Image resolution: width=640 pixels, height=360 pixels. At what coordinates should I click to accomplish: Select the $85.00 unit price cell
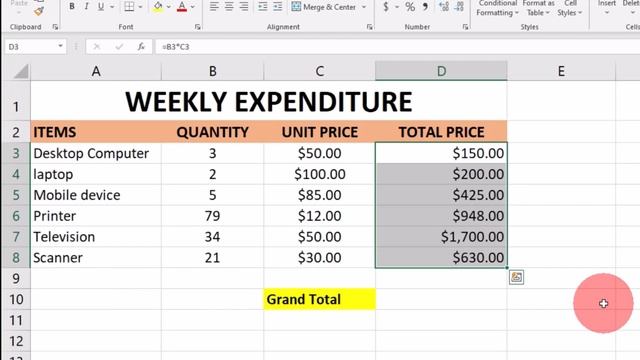(320, 195)
